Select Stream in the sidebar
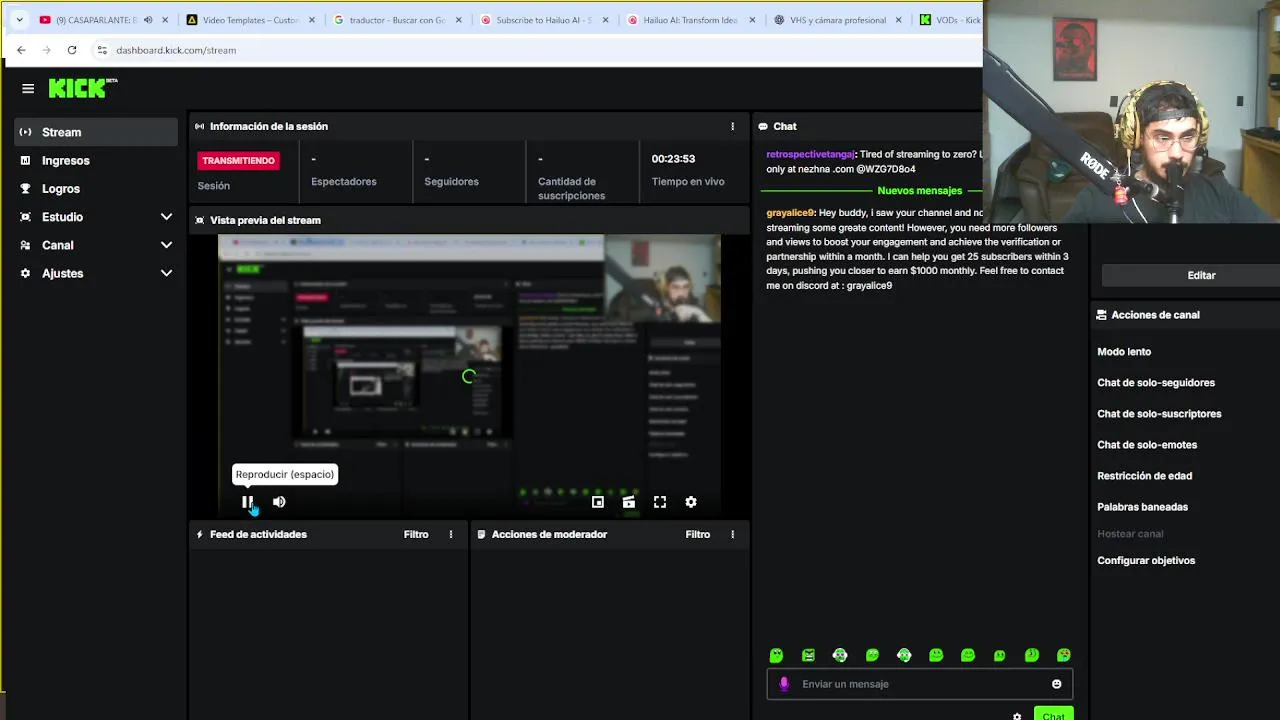Screen dimensions: 1280x720 tap(96, 132)
